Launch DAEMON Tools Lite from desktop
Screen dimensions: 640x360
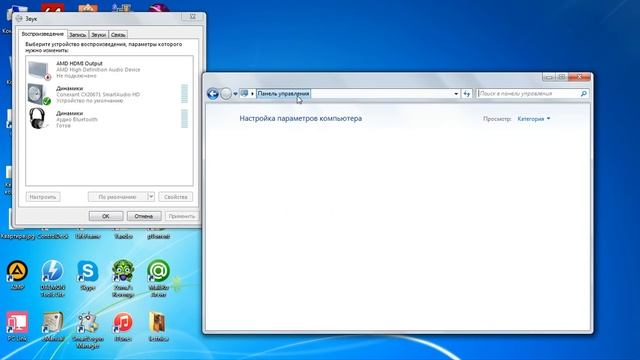pyautogui.click(x=53, y=271)
